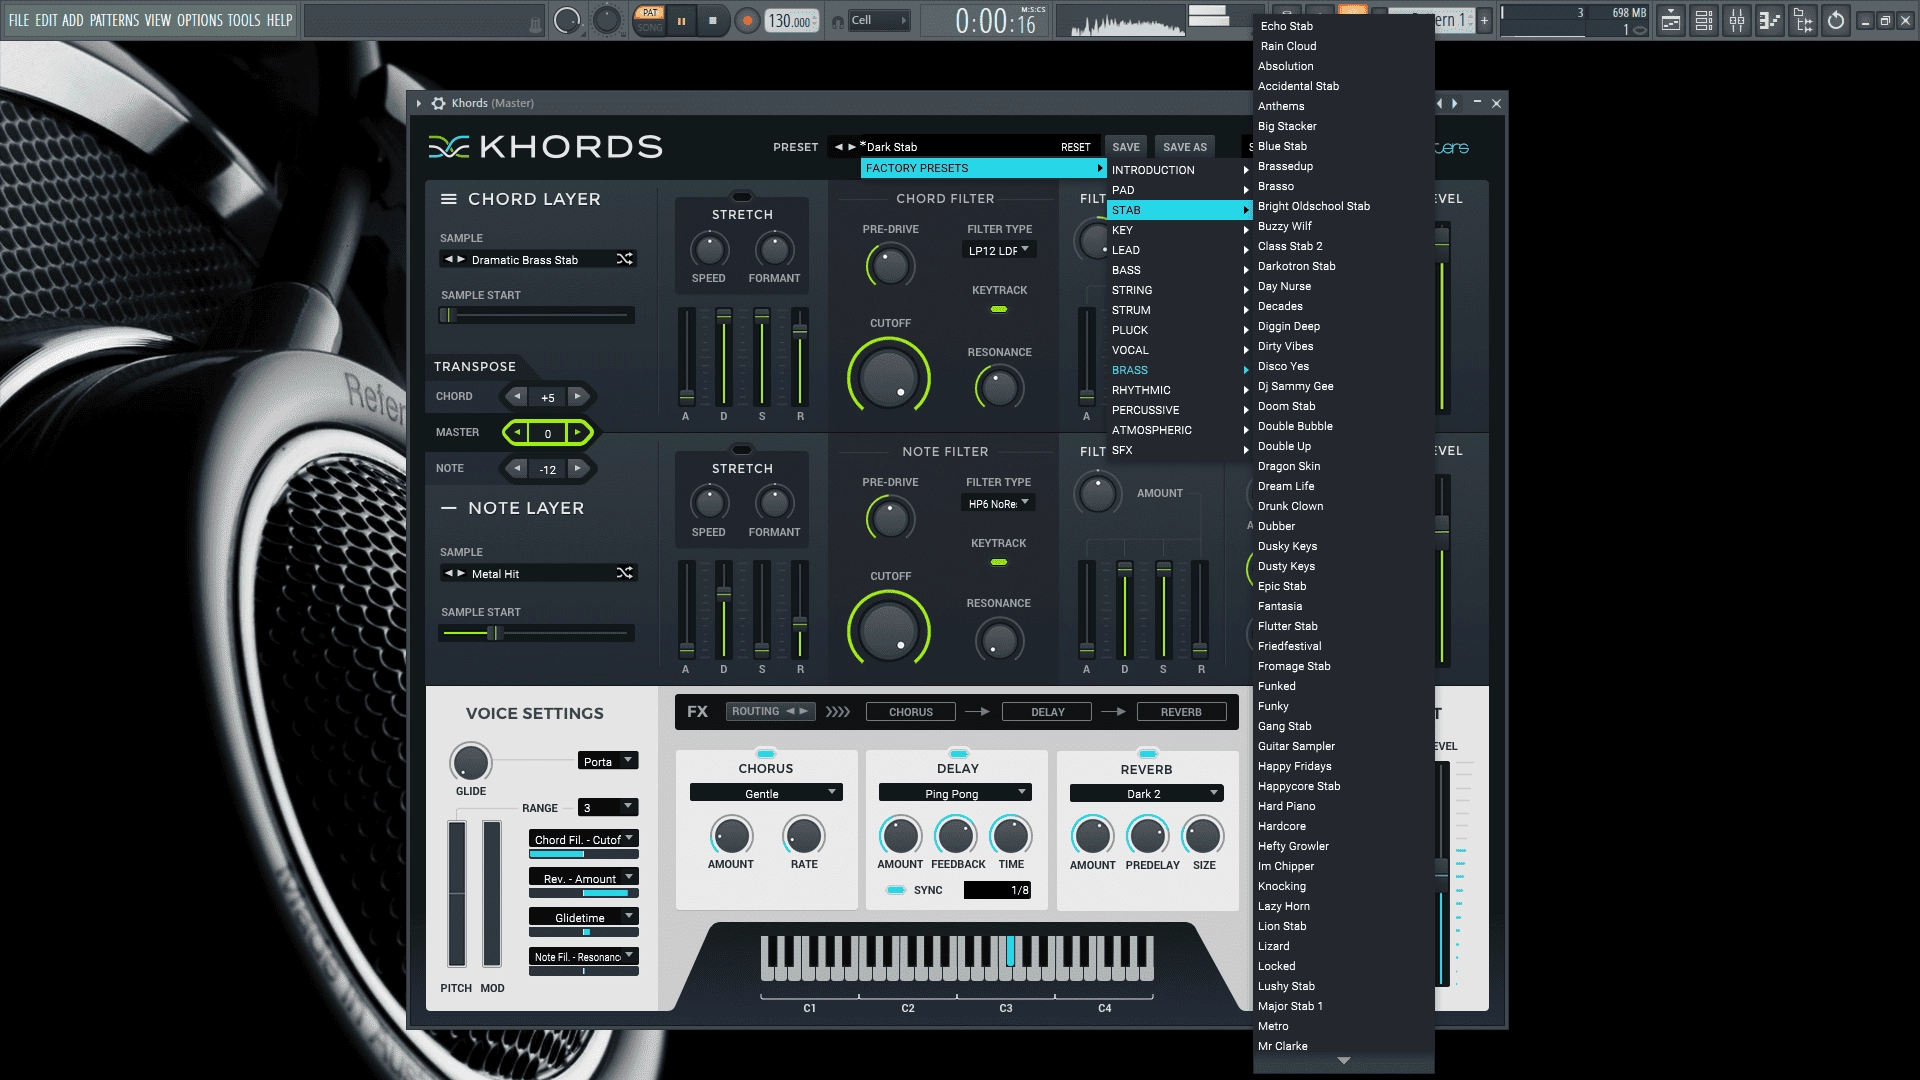The image size is (1920, 1080).
Task: Decrease the Chord transpose value
Action: (517, 397)
